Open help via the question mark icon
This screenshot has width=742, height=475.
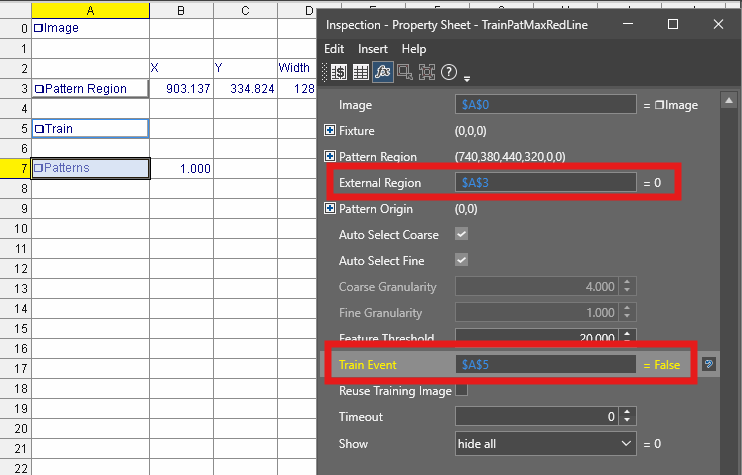pyautogui.click(x=449, y=71)
